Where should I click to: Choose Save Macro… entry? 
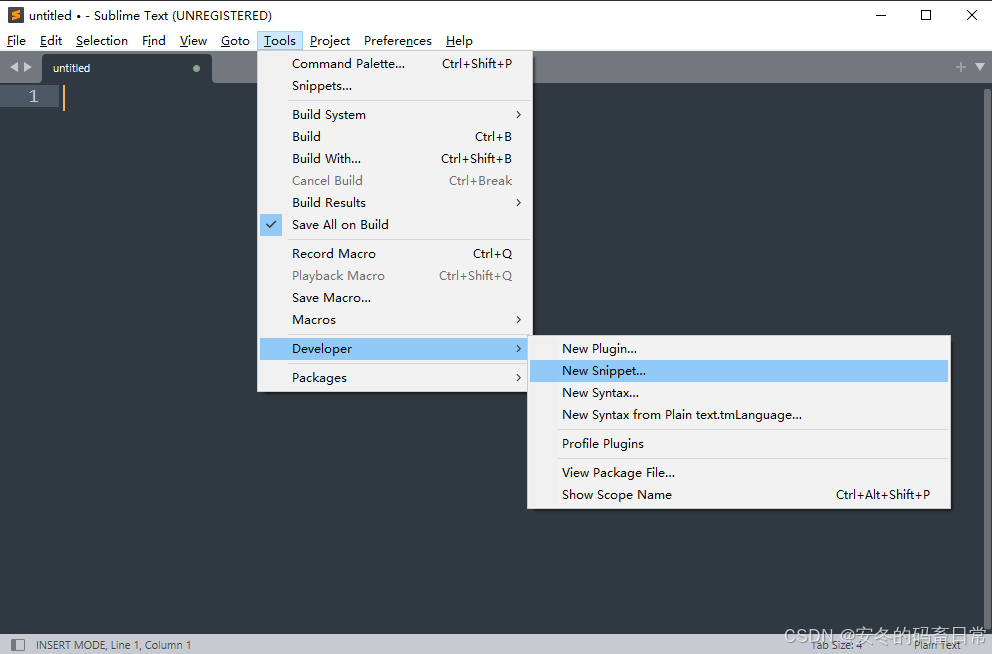tap(395, 297)
